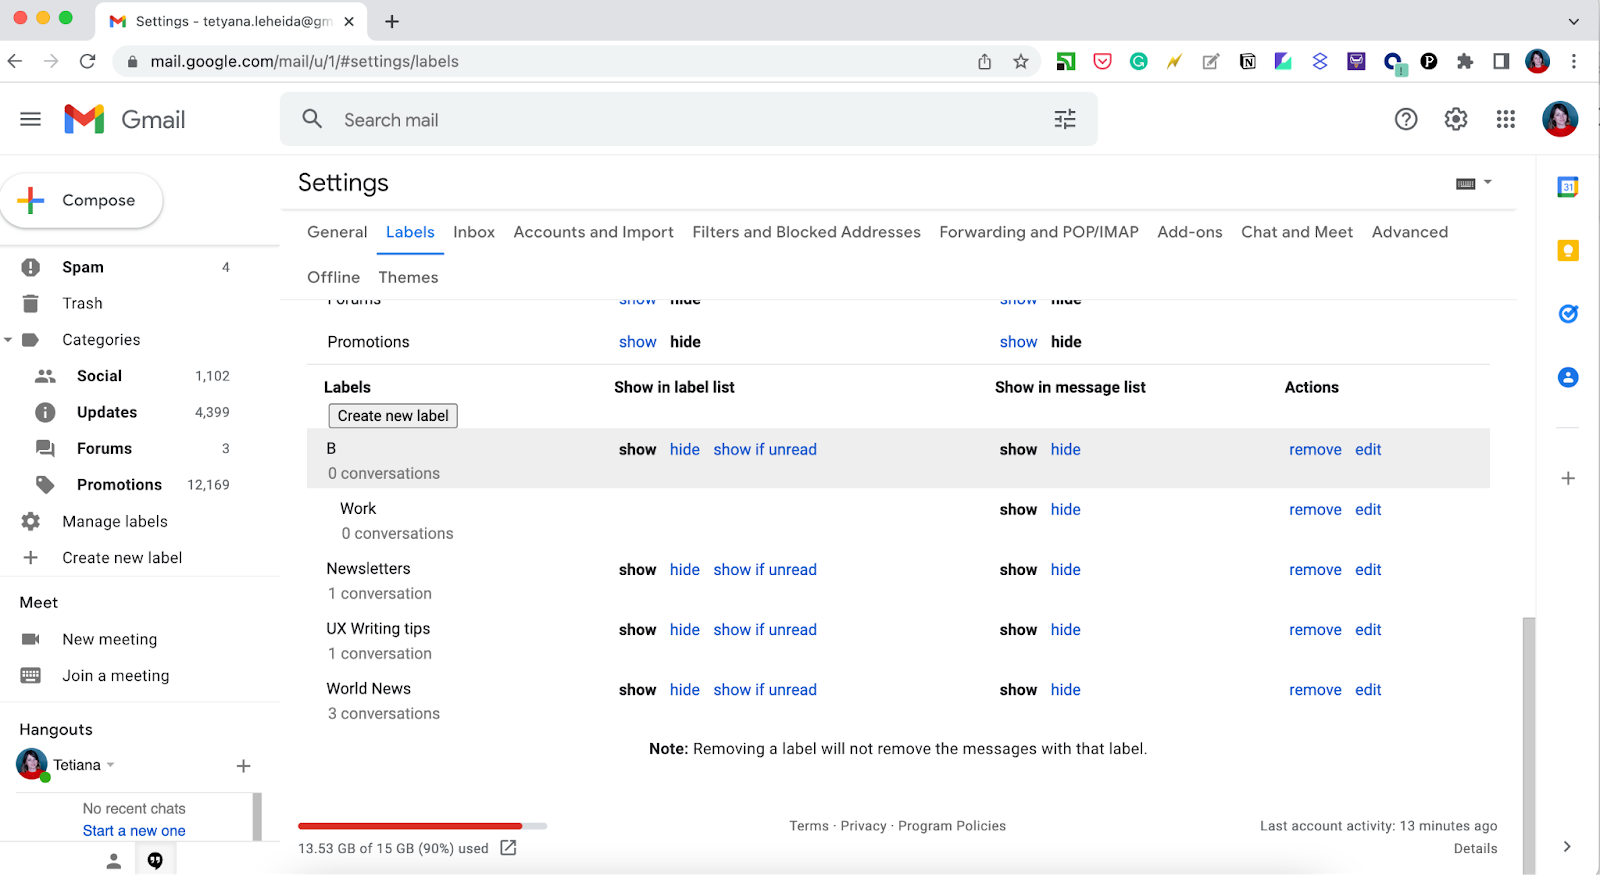
Task: Open the Privacy link in footer
Action: tap(863, 826)
